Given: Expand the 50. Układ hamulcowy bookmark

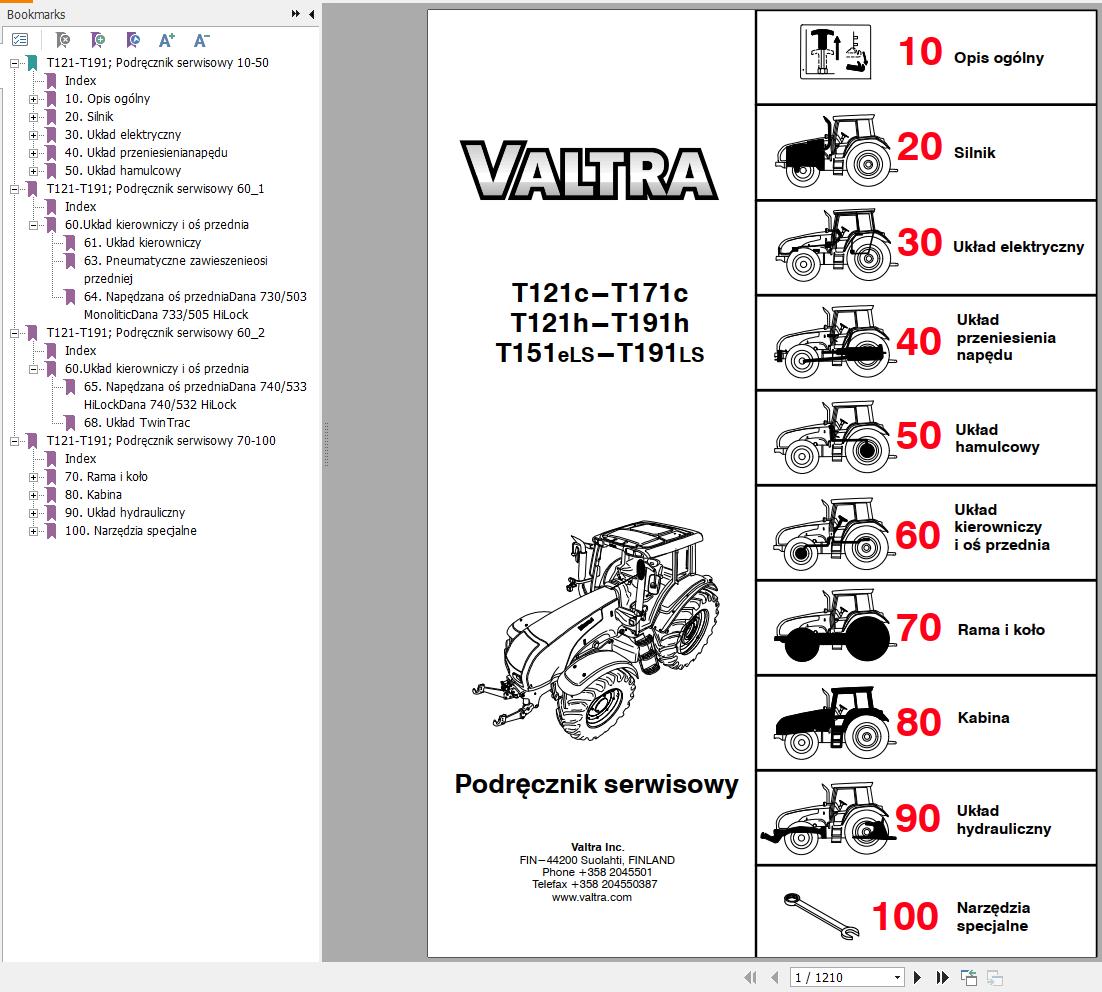Looking at the screenshot, I should pos(33,171).
